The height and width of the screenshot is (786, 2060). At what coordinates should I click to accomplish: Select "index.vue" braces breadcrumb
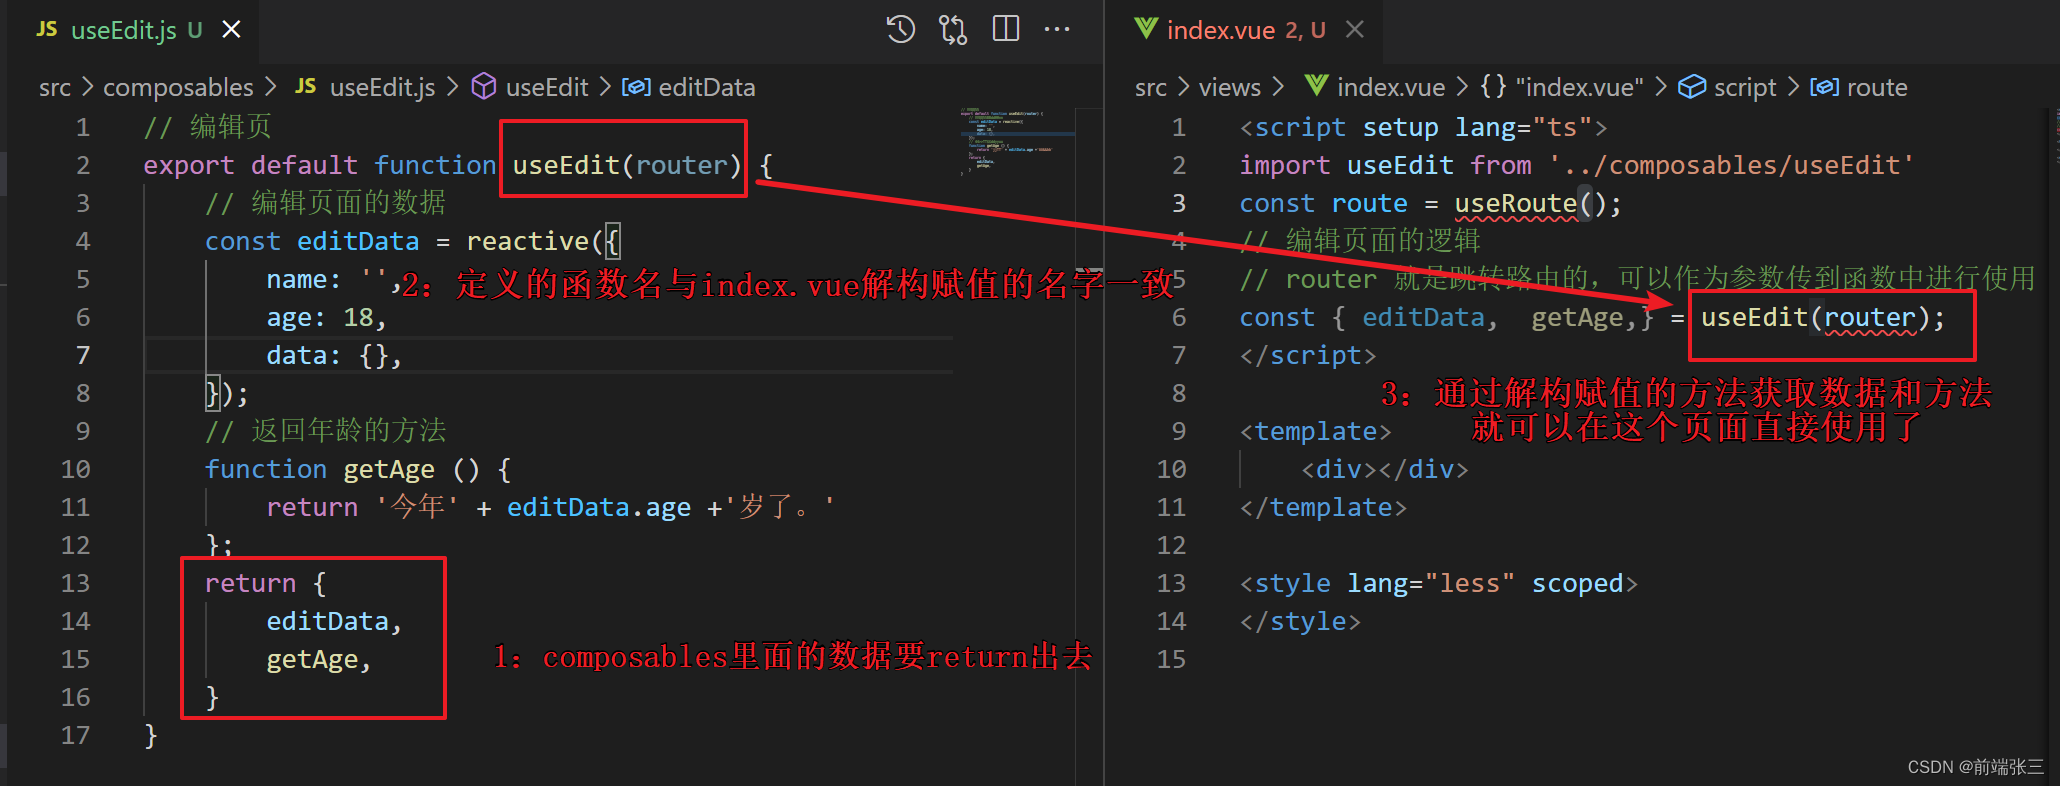tap(1580, 88)
